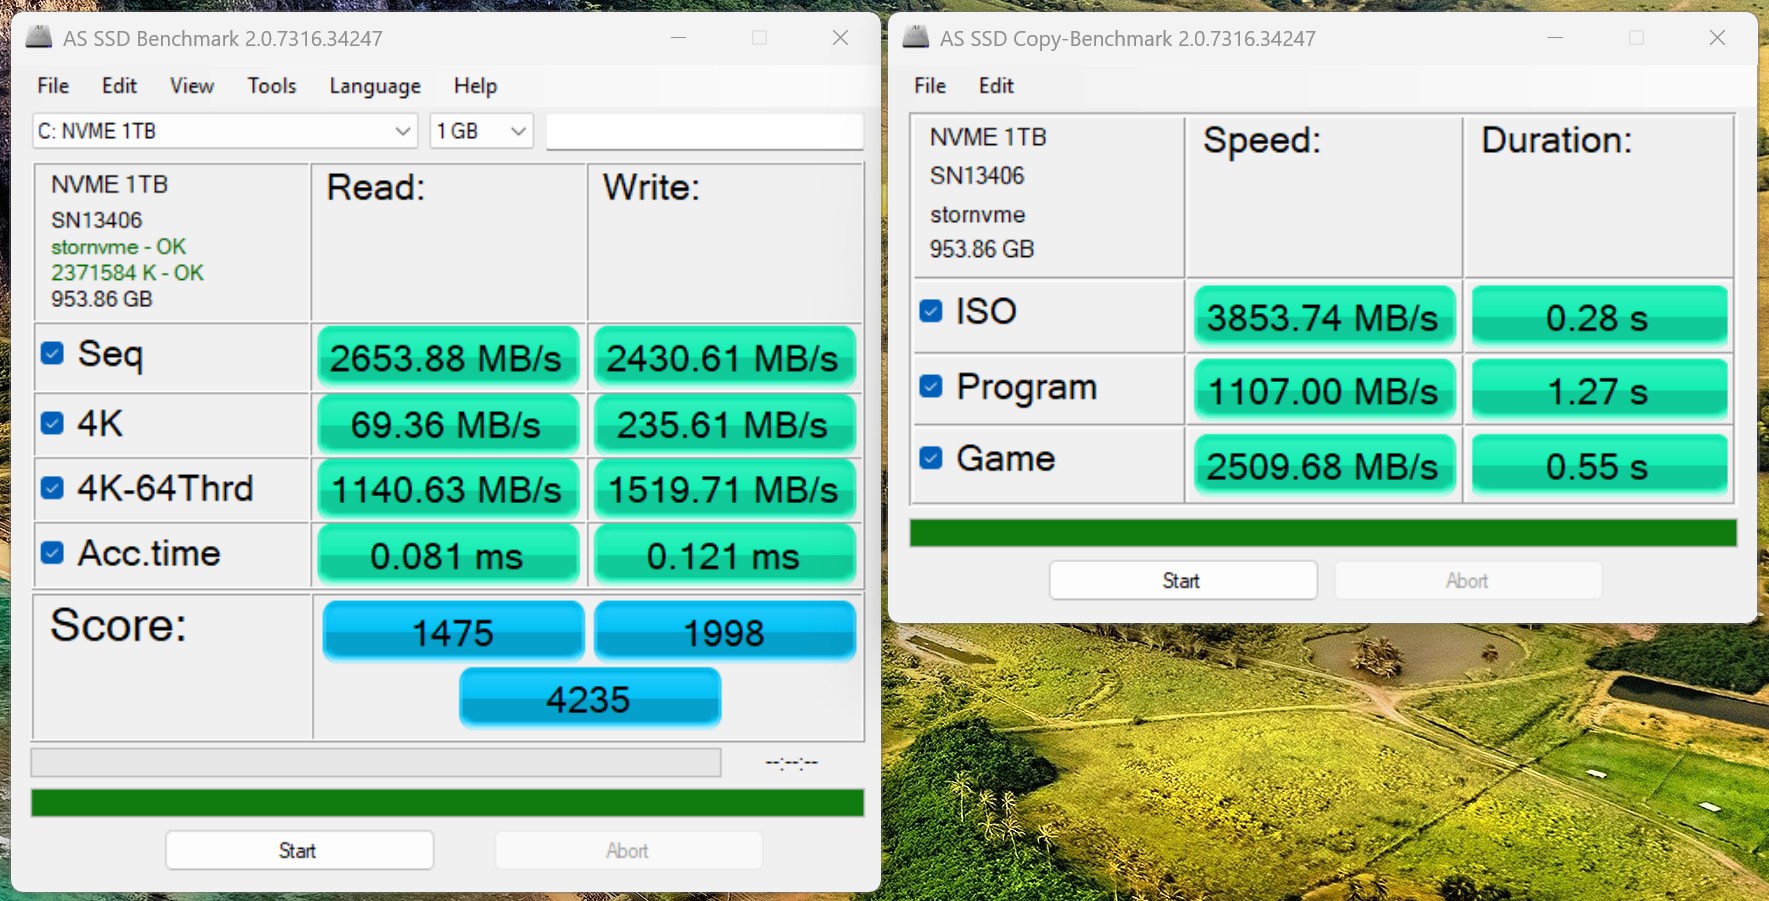
Task: Open the Tools menu in AS SSD Benchmark
Action: pyautogui.click(x=272, y=86)
